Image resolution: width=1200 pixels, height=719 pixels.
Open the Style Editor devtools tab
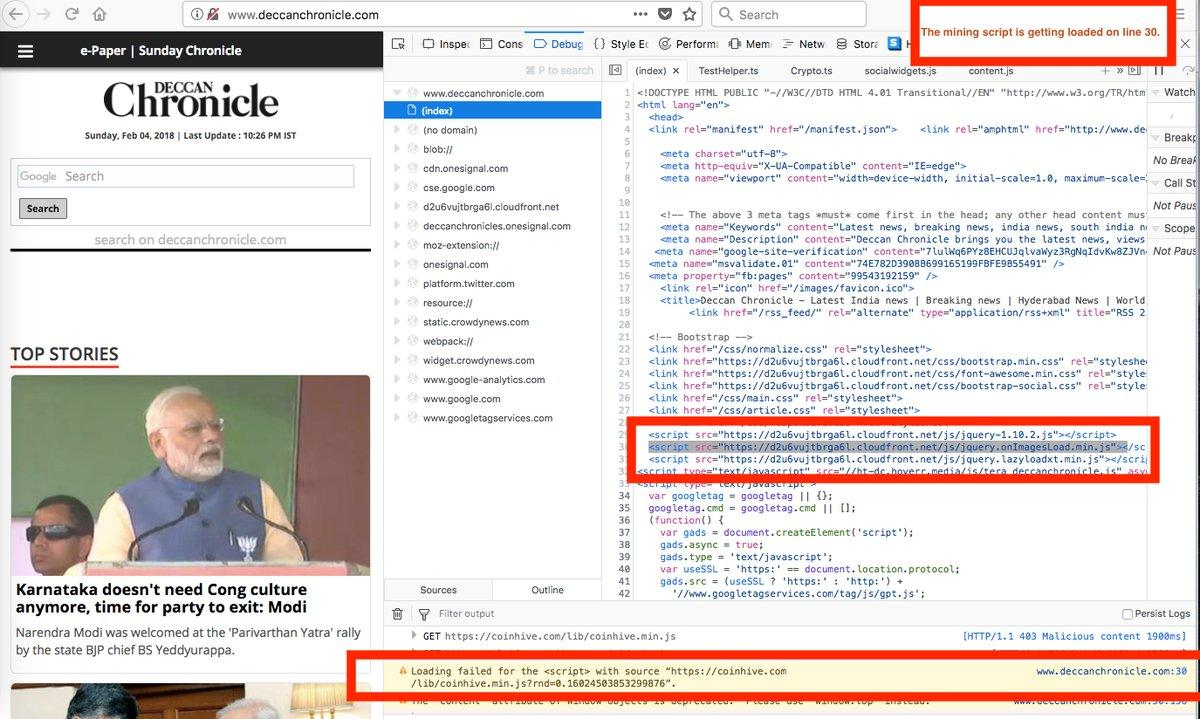(x=620, y=44)
